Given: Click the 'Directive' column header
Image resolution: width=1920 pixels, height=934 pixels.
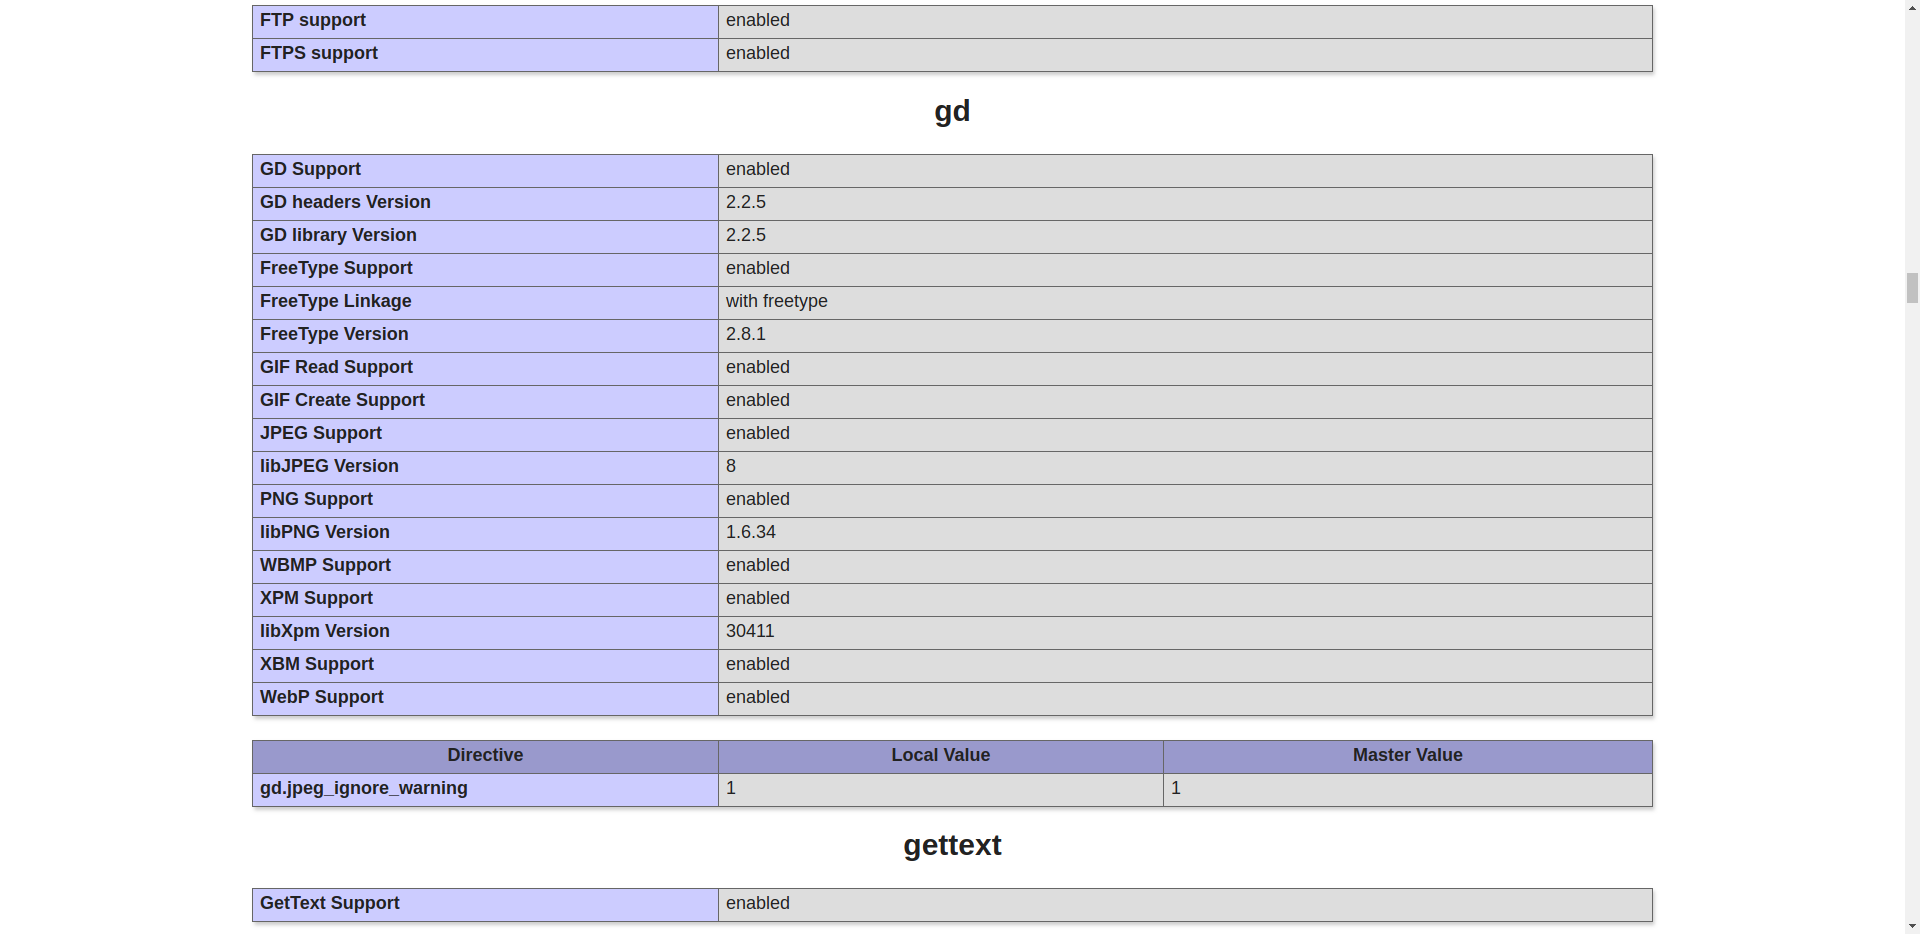Looking at the screenshot, I should point(485,755).
